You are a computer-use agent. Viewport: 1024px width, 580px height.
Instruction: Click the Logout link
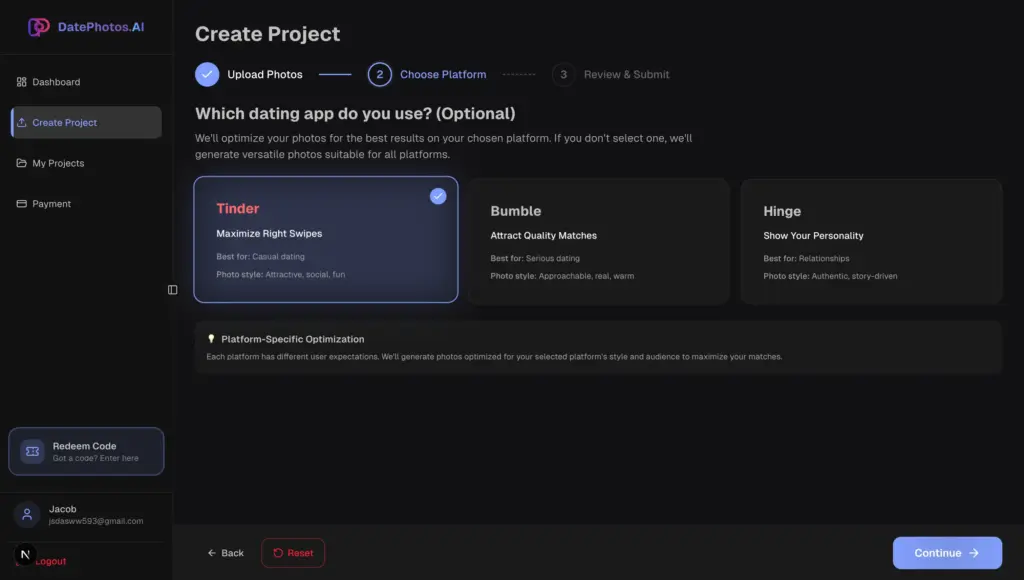click(51, 562)
